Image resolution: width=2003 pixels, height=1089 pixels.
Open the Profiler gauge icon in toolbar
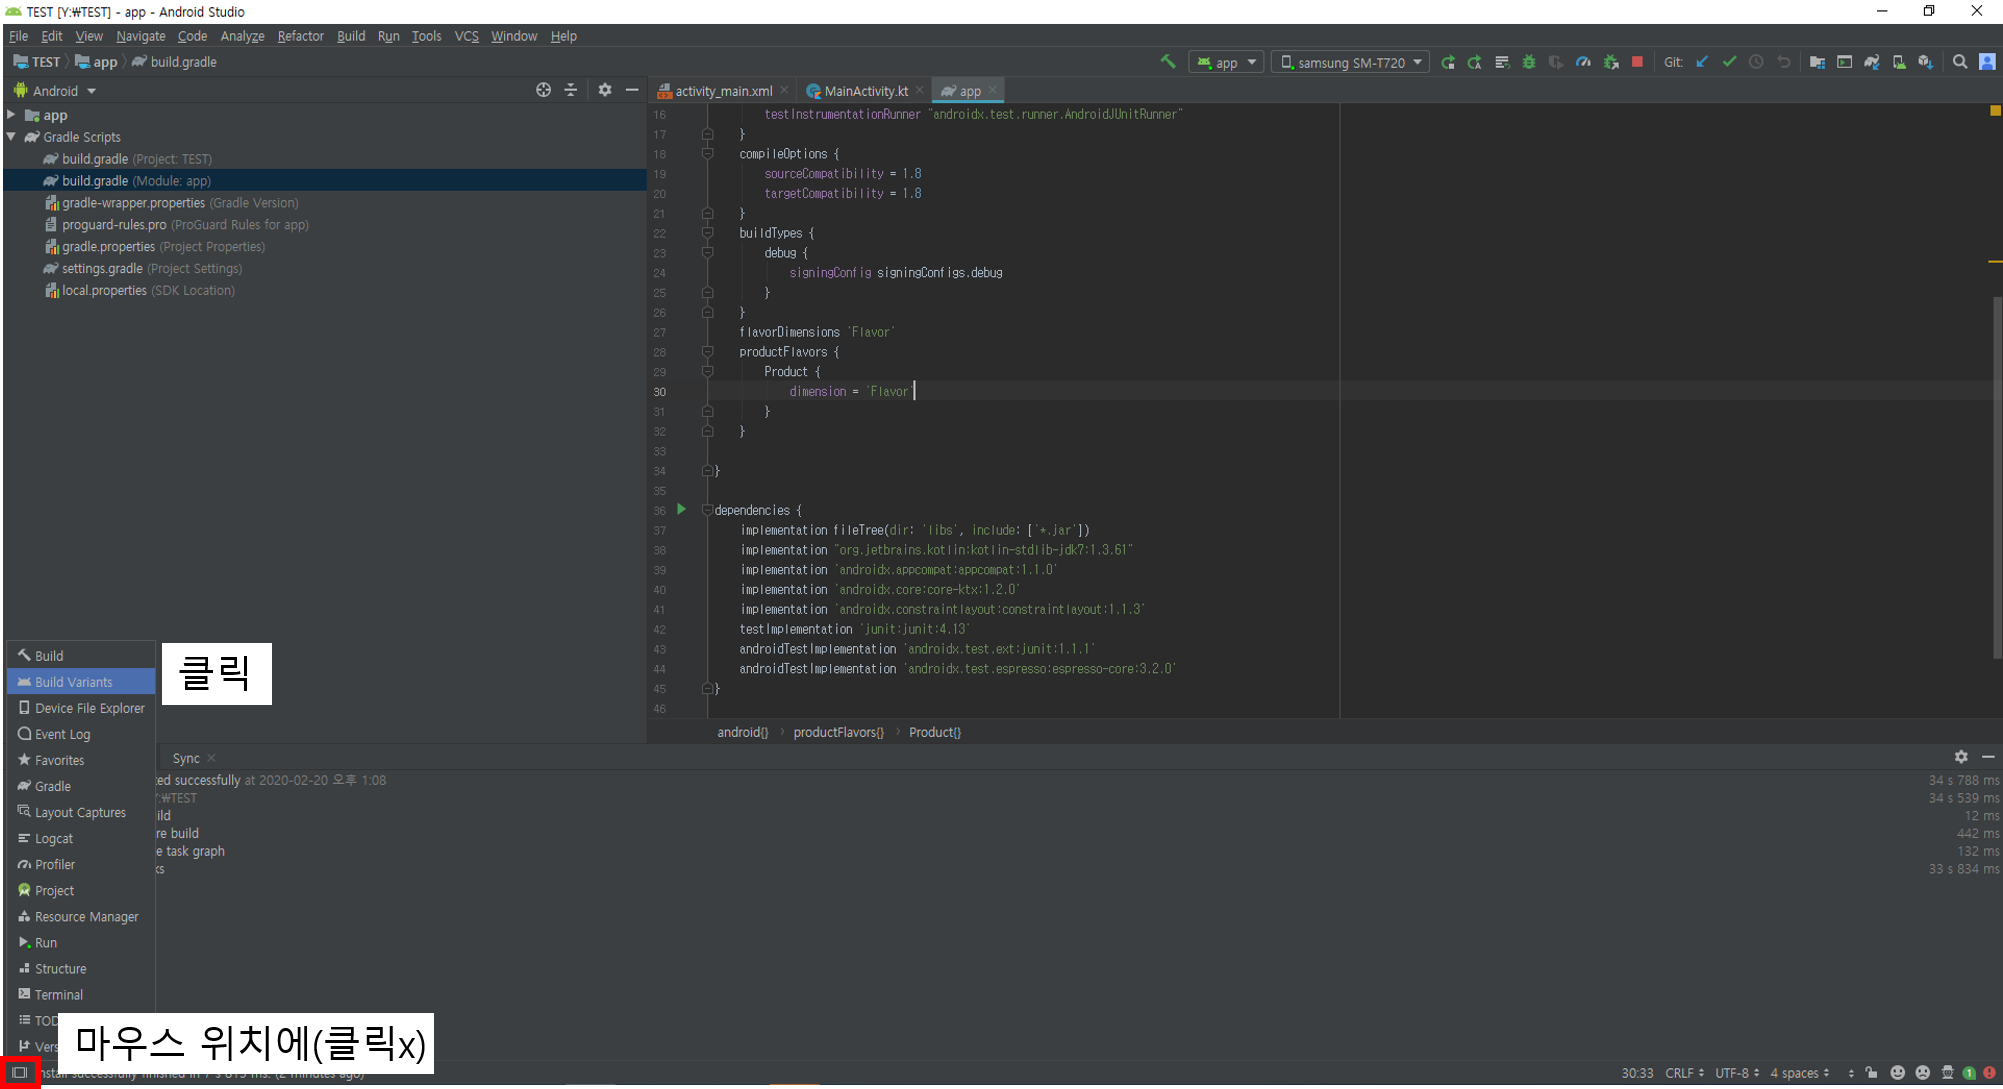(1583, 62)
